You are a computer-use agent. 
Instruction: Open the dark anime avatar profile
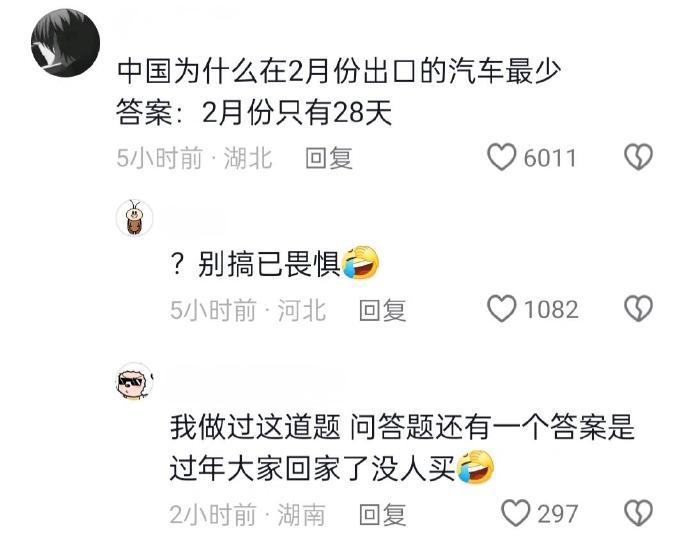click(x=65, y=43)
